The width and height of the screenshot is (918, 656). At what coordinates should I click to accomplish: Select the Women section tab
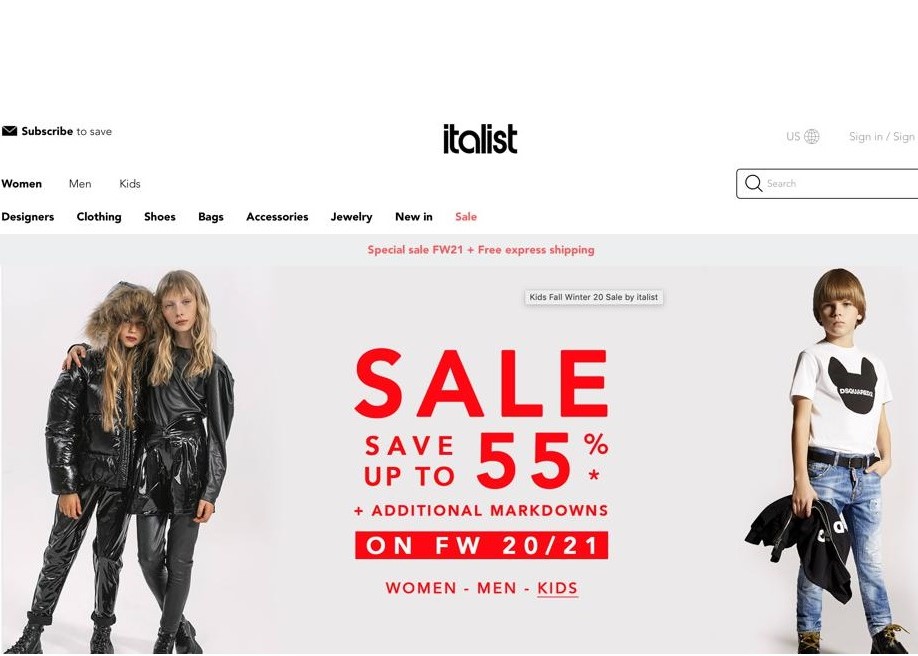pyautogui.click(x=22, y=184)
